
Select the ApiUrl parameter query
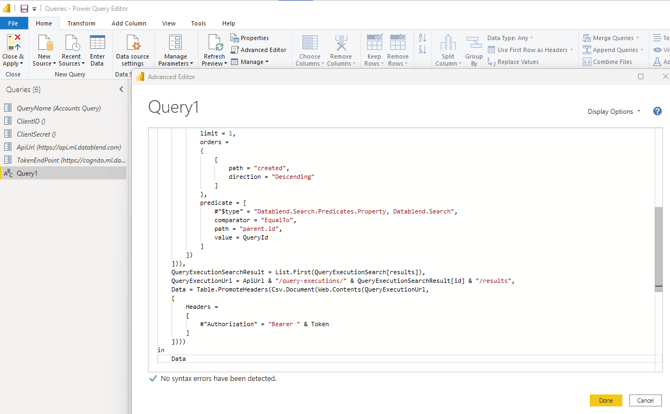pos(63,147)
